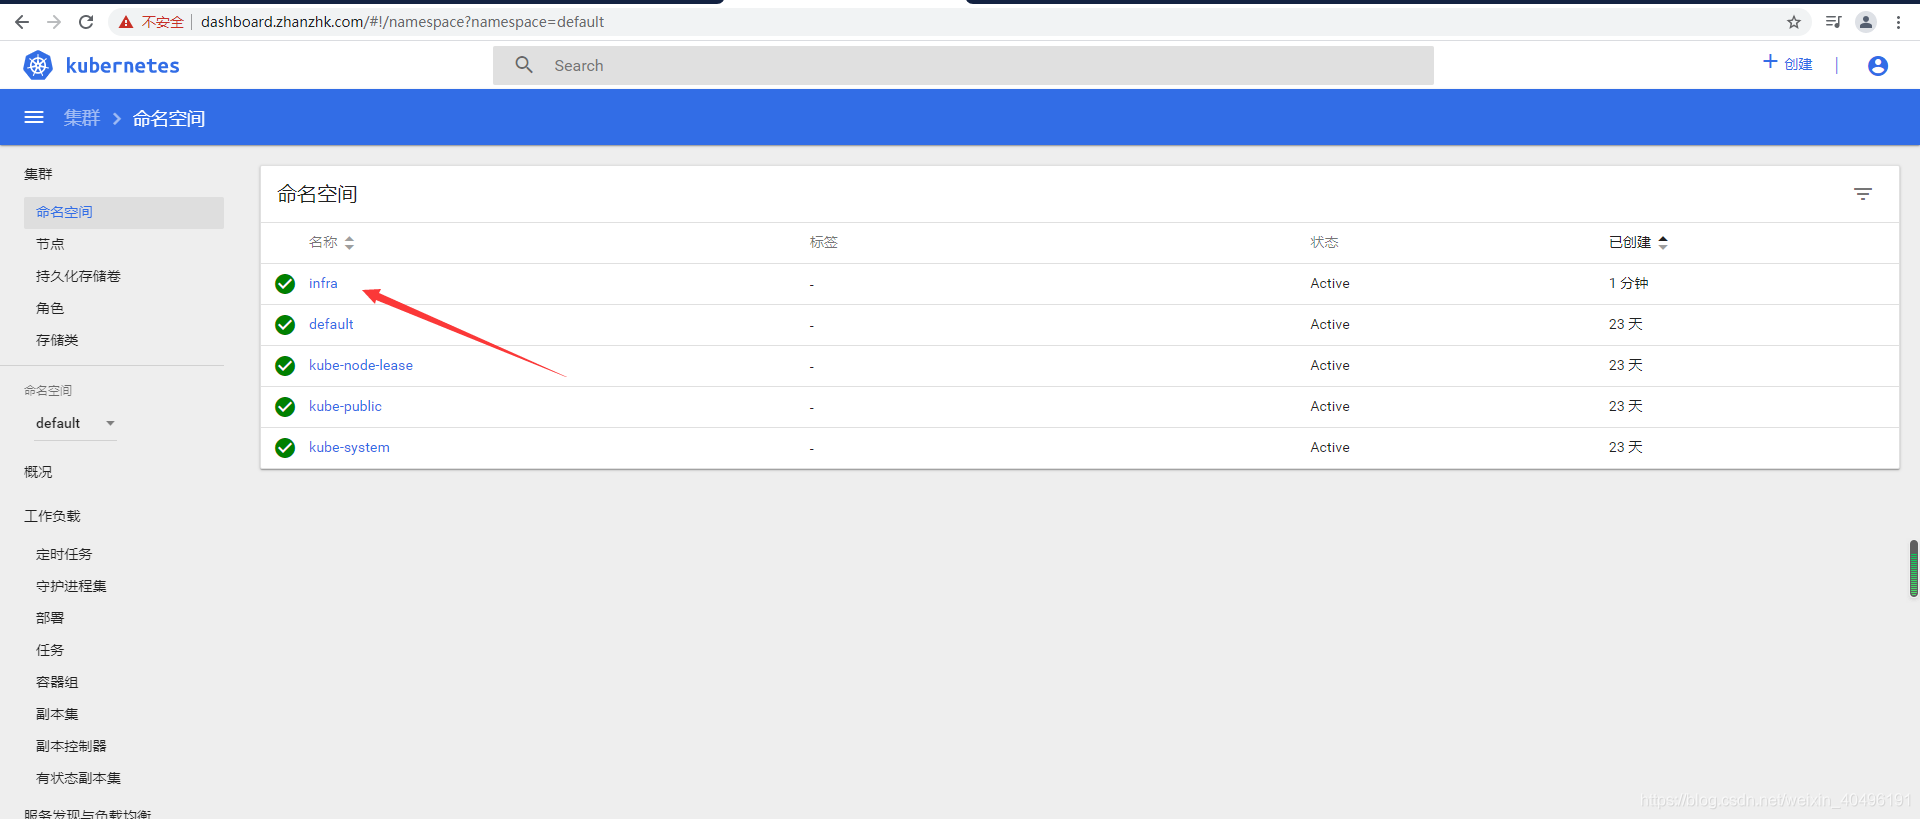Click the green status check for kube-system

tap(285, 448)
